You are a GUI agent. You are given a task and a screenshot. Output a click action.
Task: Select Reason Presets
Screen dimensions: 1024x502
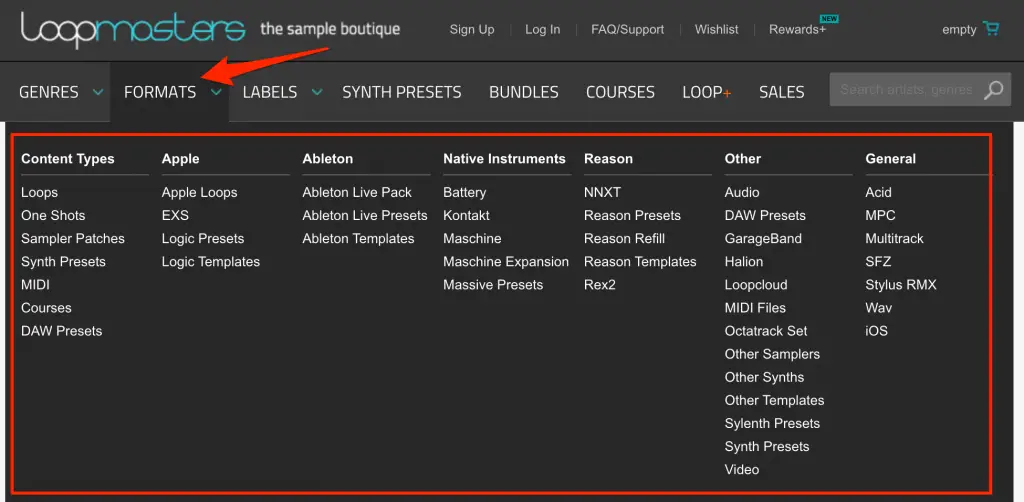632,215
